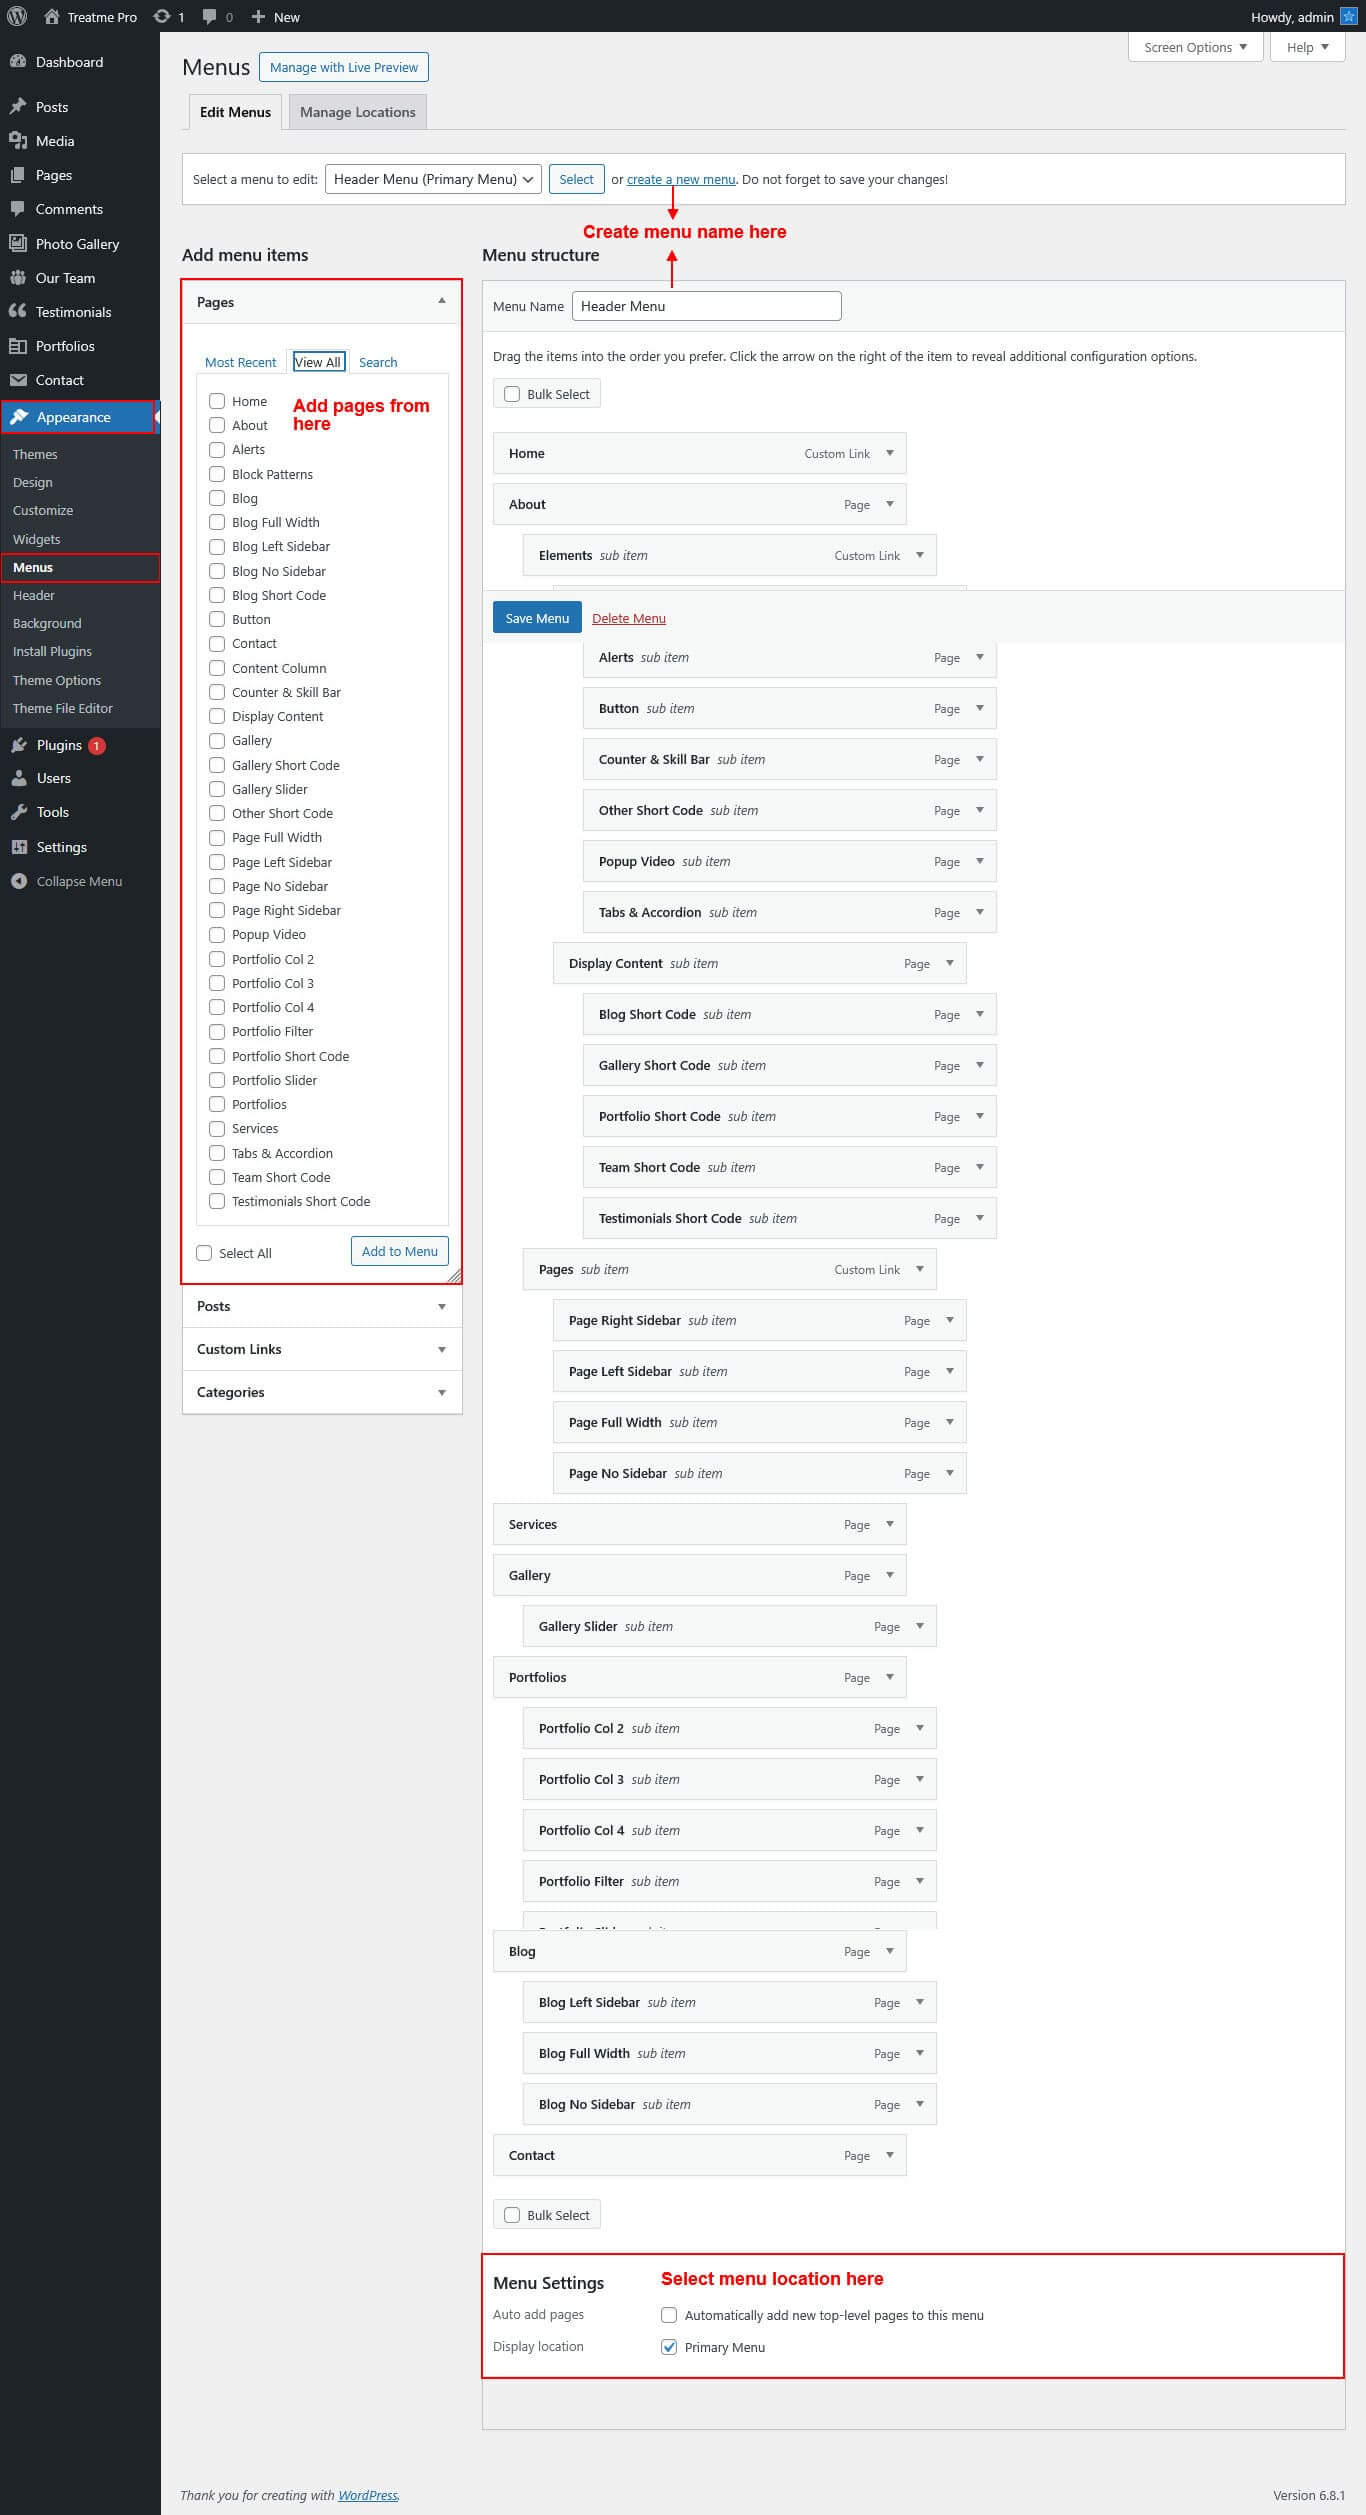Check the Block Patterns page checkbox
The height and width of the screenshot is (2515, 1366).
[x=217, y=474]
